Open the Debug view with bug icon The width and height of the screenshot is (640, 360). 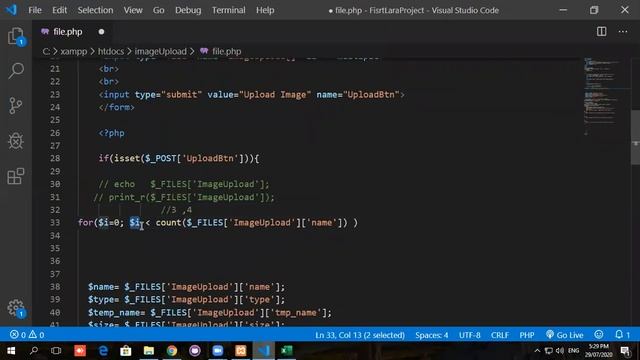click(16, 141)
